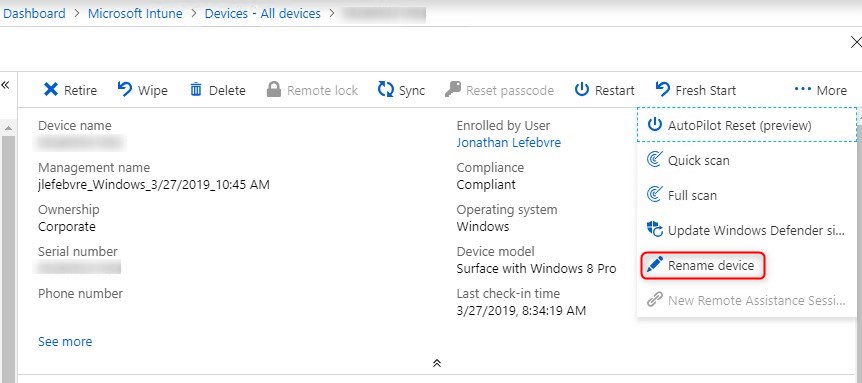
Task: Choose Full scan from menu
Action: point(747,195)
